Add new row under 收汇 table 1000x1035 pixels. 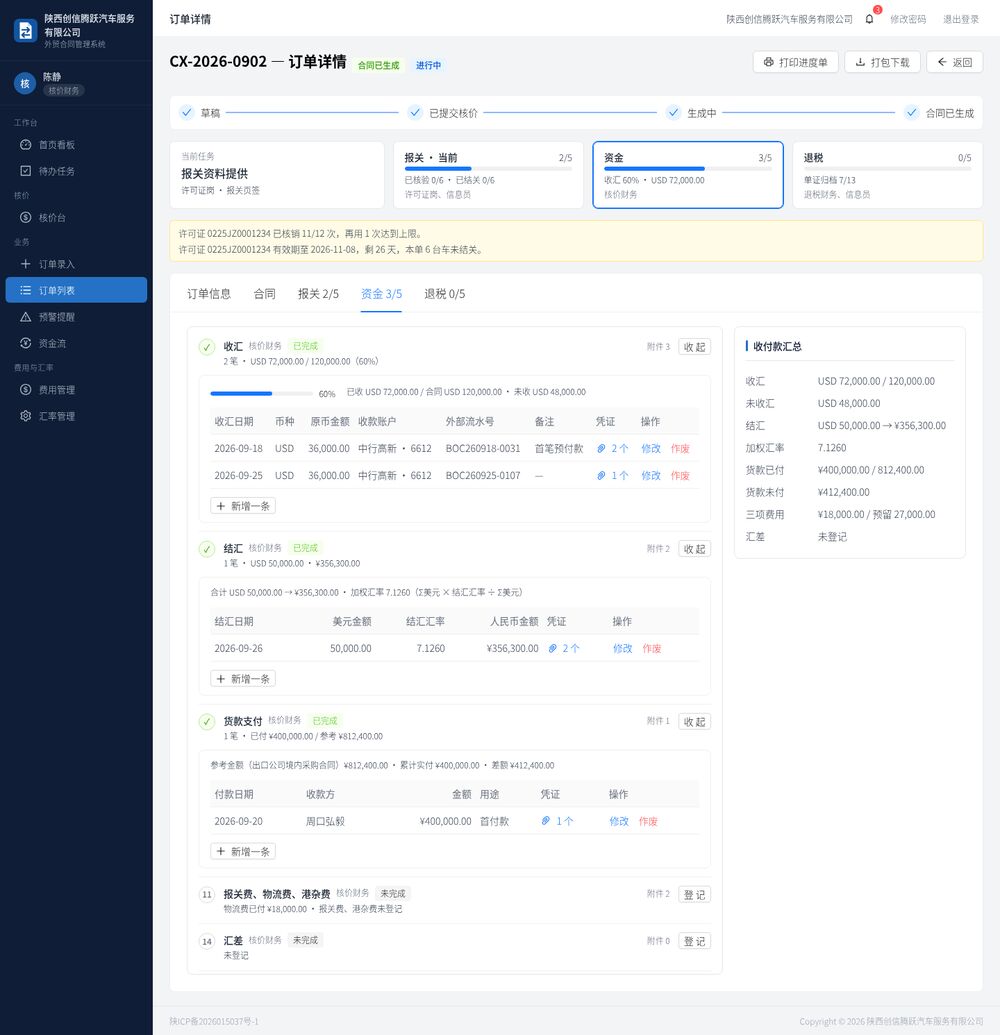tap(243, 506)
